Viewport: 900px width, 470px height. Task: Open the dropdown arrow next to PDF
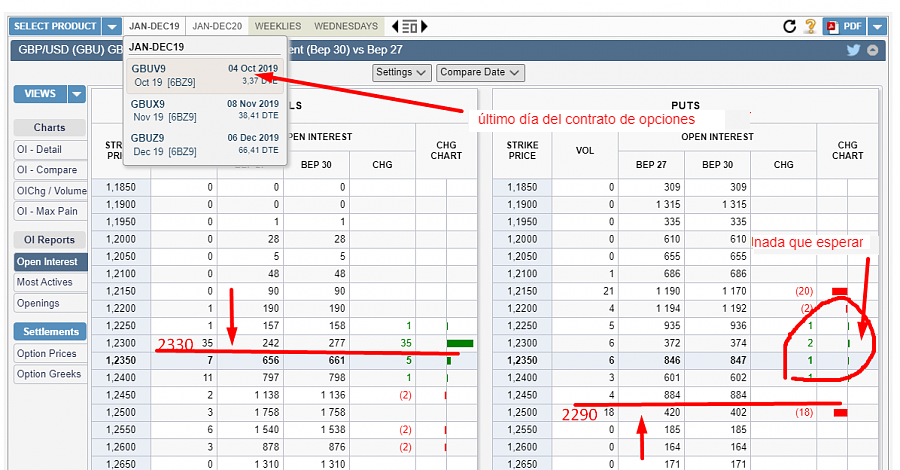(877, 27)
